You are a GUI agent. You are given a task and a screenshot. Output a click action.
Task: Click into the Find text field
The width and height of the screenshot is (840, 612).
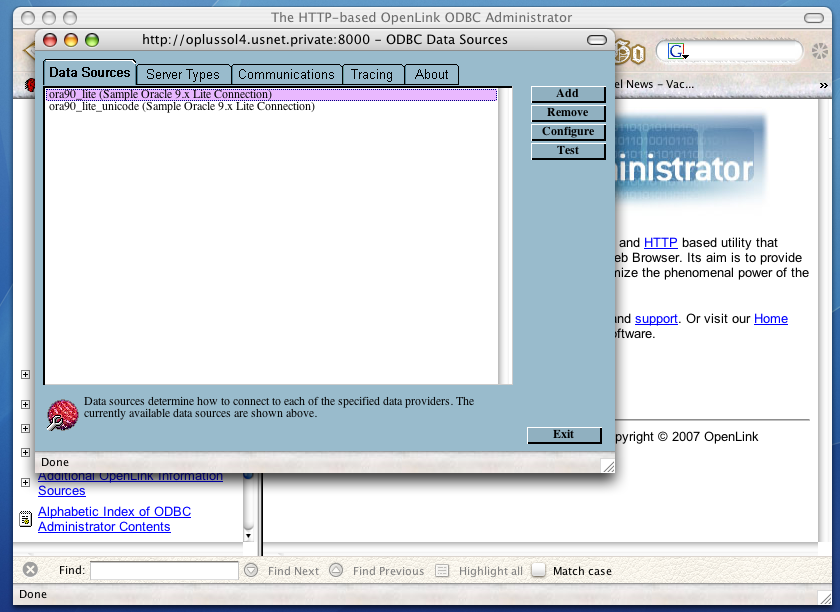[x=164, y=570]
